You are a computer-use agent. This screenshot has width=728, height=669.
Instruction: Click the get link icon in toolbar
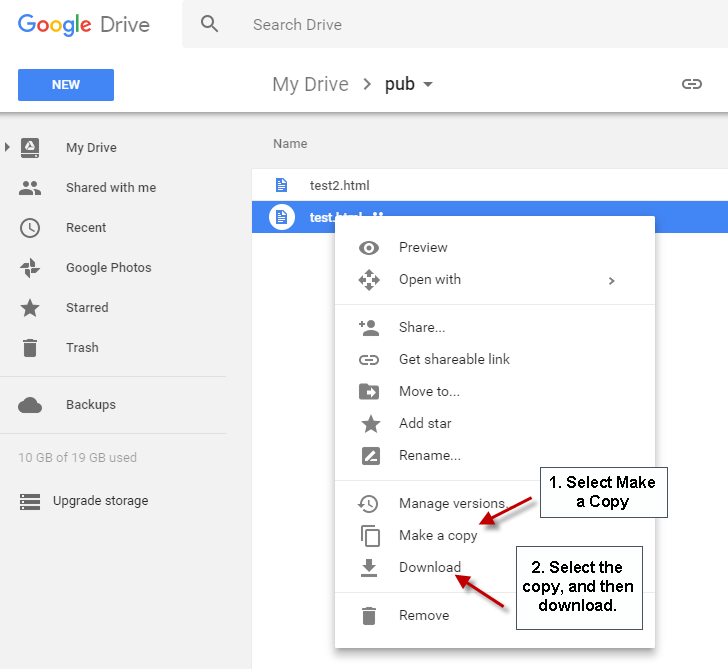coord(691,84)
